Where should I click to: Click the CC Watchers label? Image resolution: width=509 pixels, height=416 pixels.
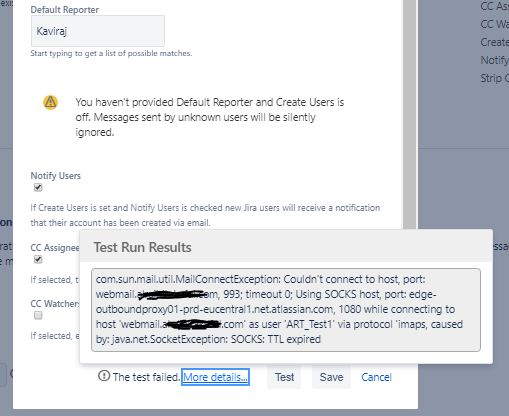click(55, 304)
